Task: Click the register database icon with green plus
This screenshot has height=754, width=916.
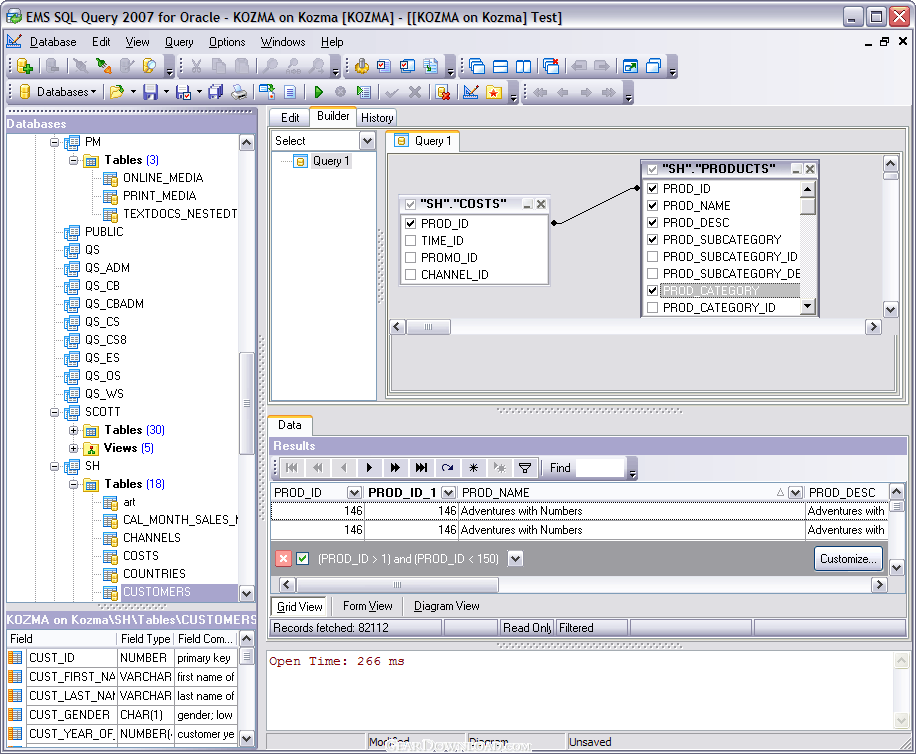Action: tap(25, 66)
